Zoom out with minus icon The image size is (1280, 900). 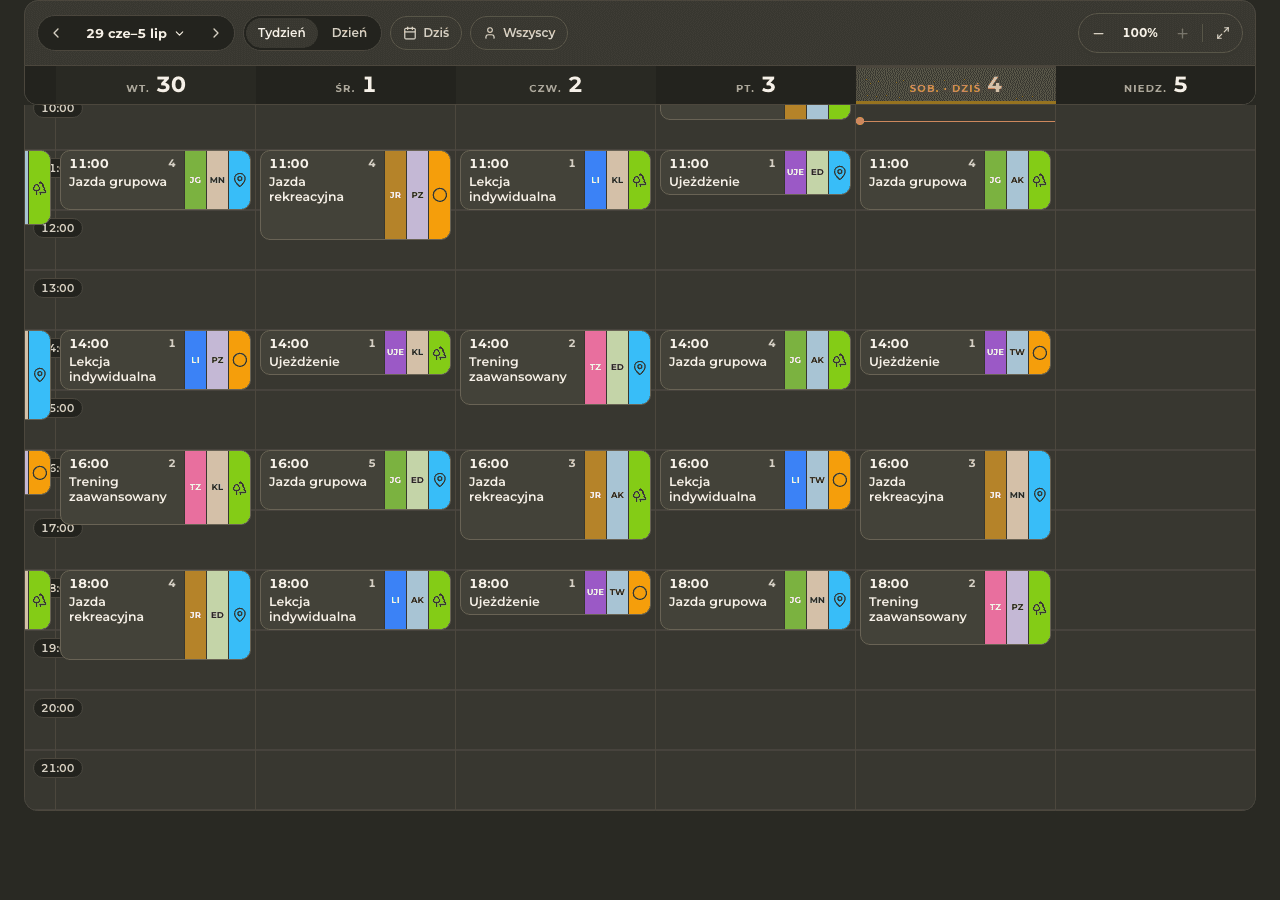click(x=1099, y=33)
